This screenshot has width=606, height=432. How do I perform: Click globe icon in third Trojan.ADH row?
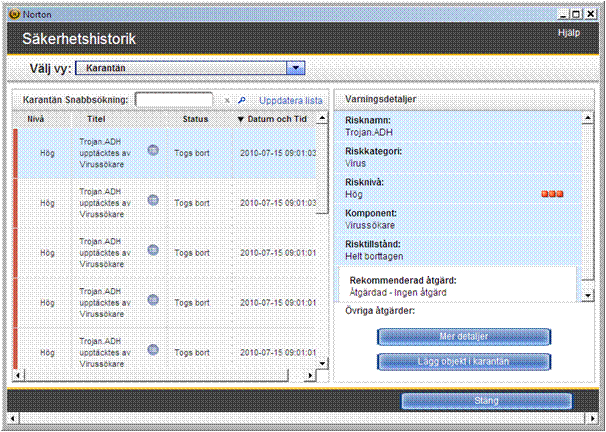click(153, 250)
